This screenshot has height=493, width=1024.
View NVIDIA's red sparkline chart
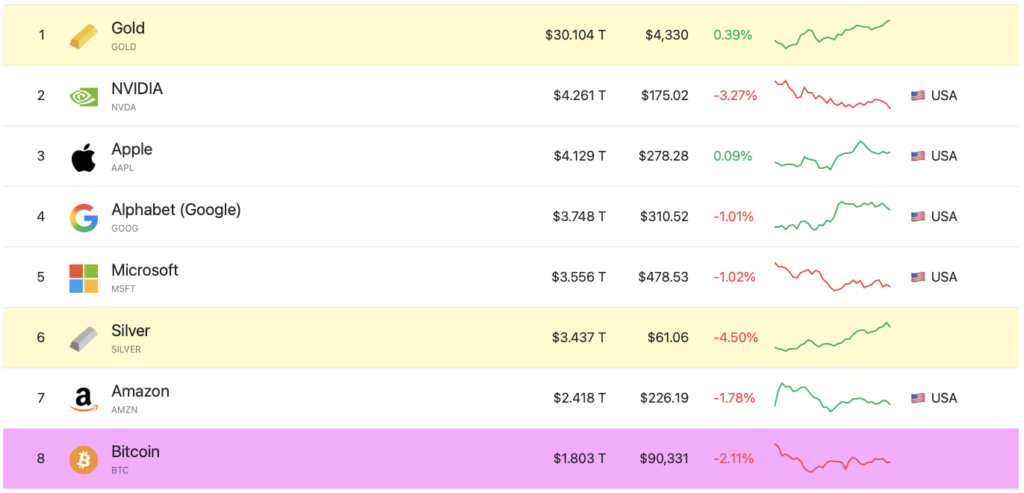(x=832, y=96)
